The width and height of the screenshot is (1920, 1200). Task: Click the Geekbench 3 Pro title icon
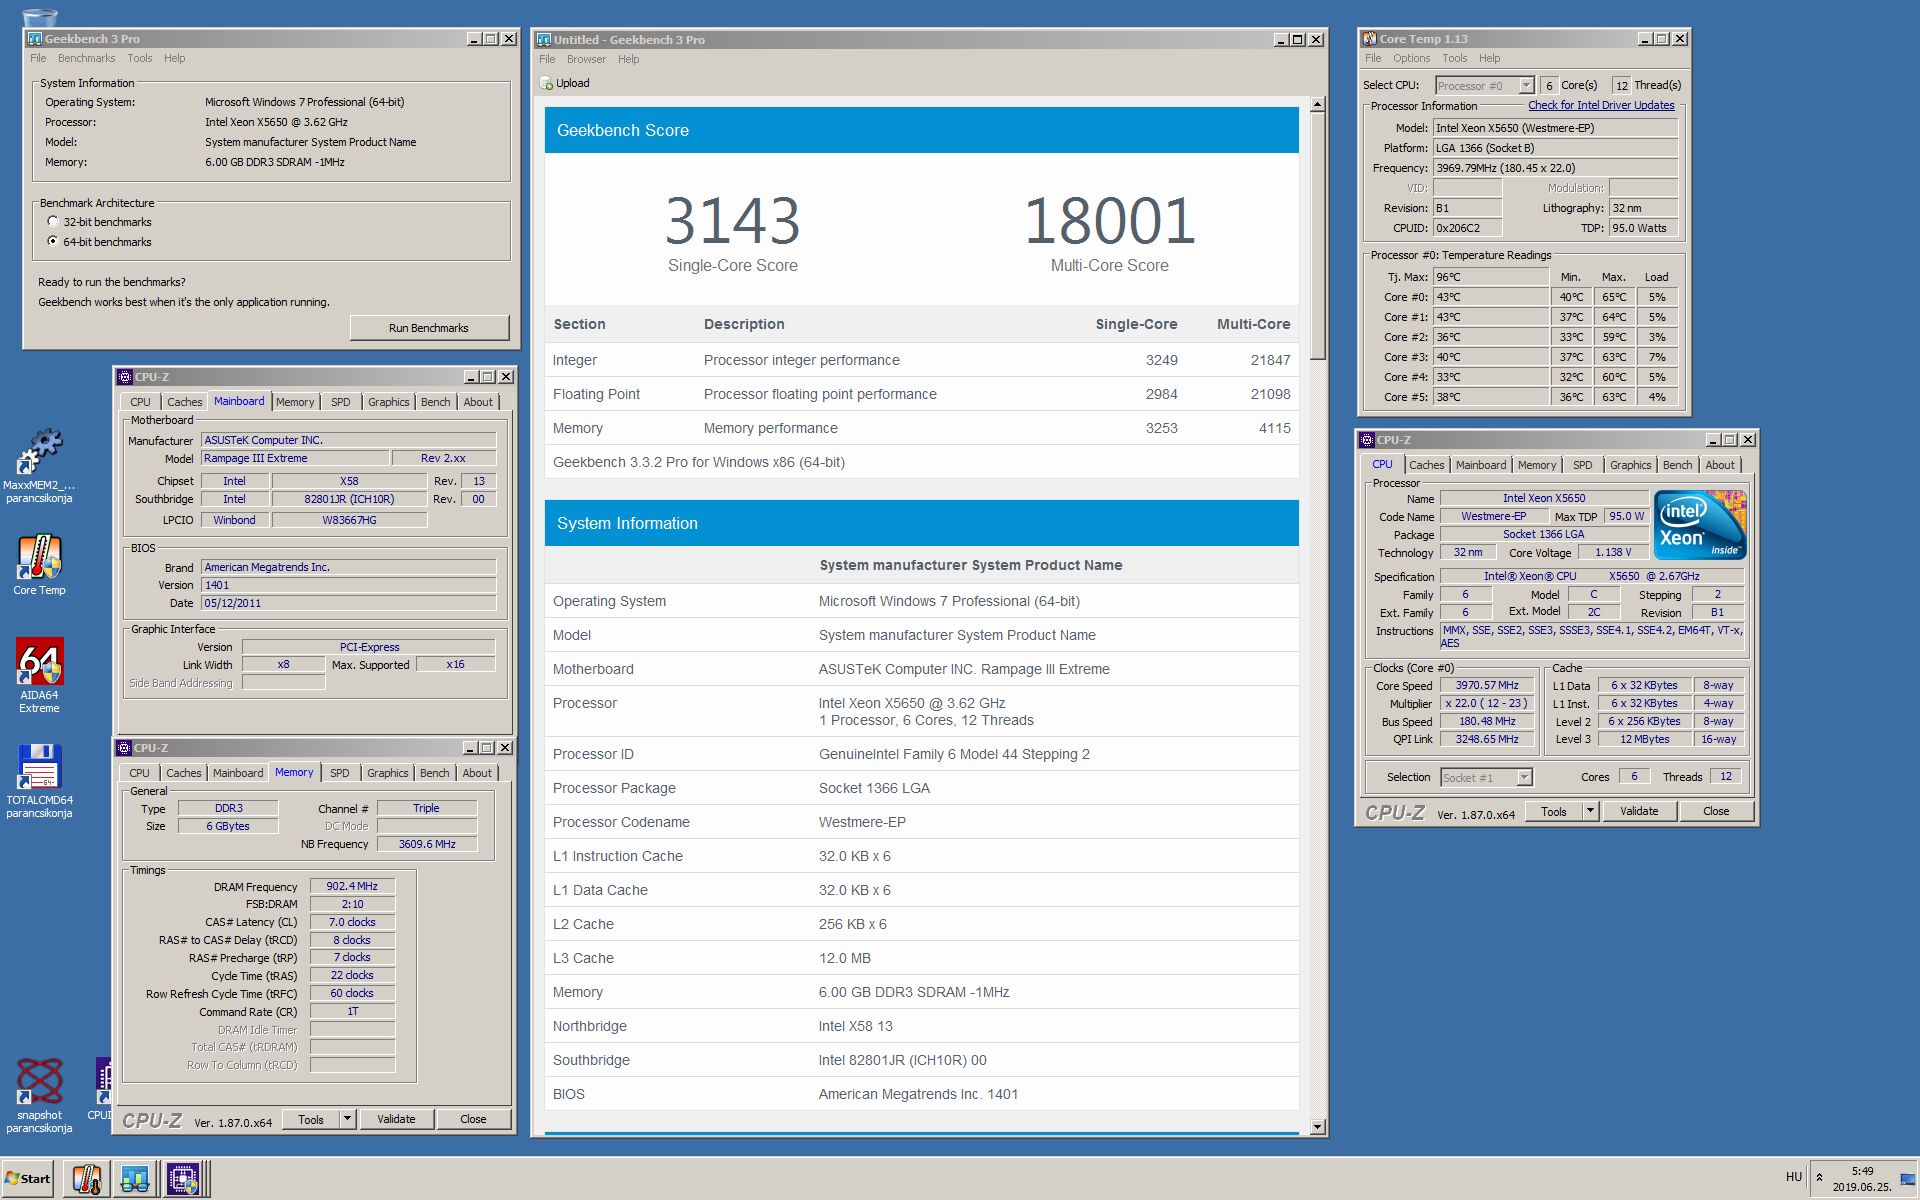click(x=35, y=39)
